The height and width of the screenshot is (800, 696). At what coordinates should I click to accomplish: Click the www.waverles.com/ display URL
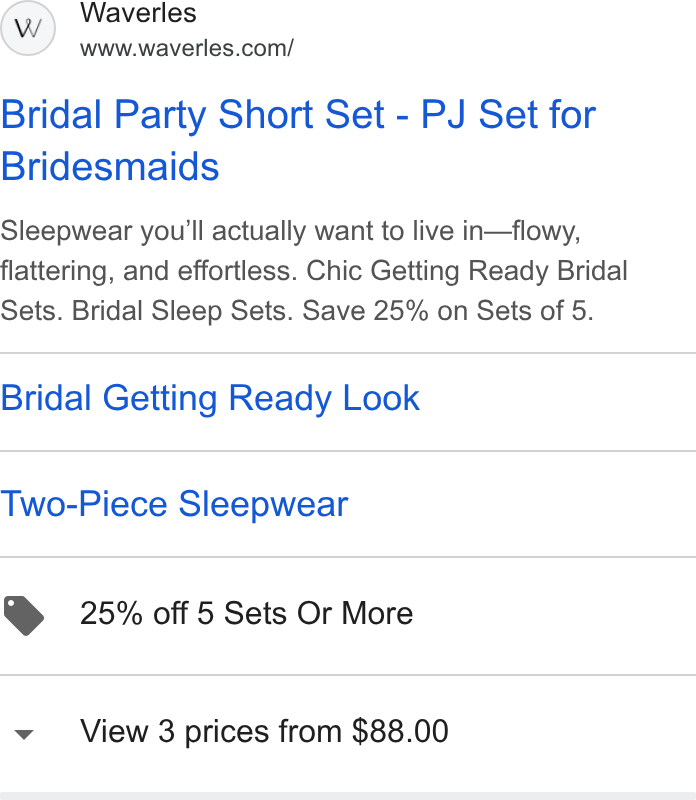pyautogui.click(x=187, y=48)
